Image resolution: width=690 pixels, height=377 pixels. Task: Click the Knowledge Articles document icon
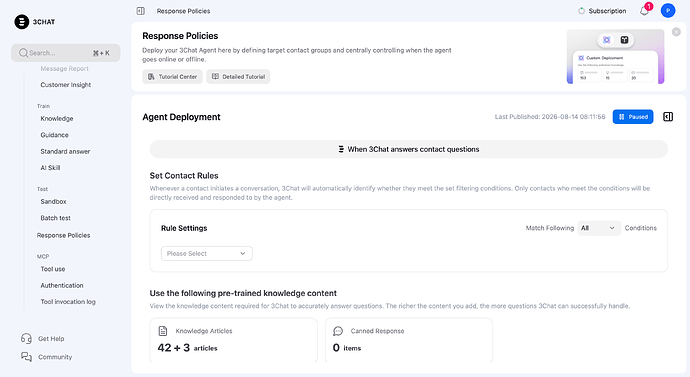pyautogui.click(x=163, y=331)
